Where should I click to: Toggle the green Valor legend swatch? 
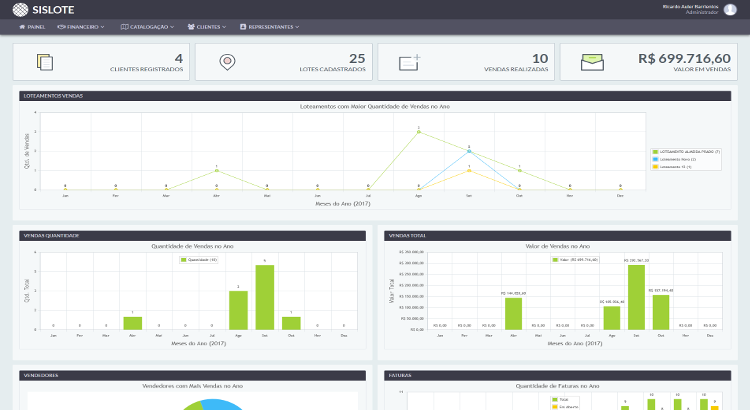pyautogui.click(x=555, y=260)
